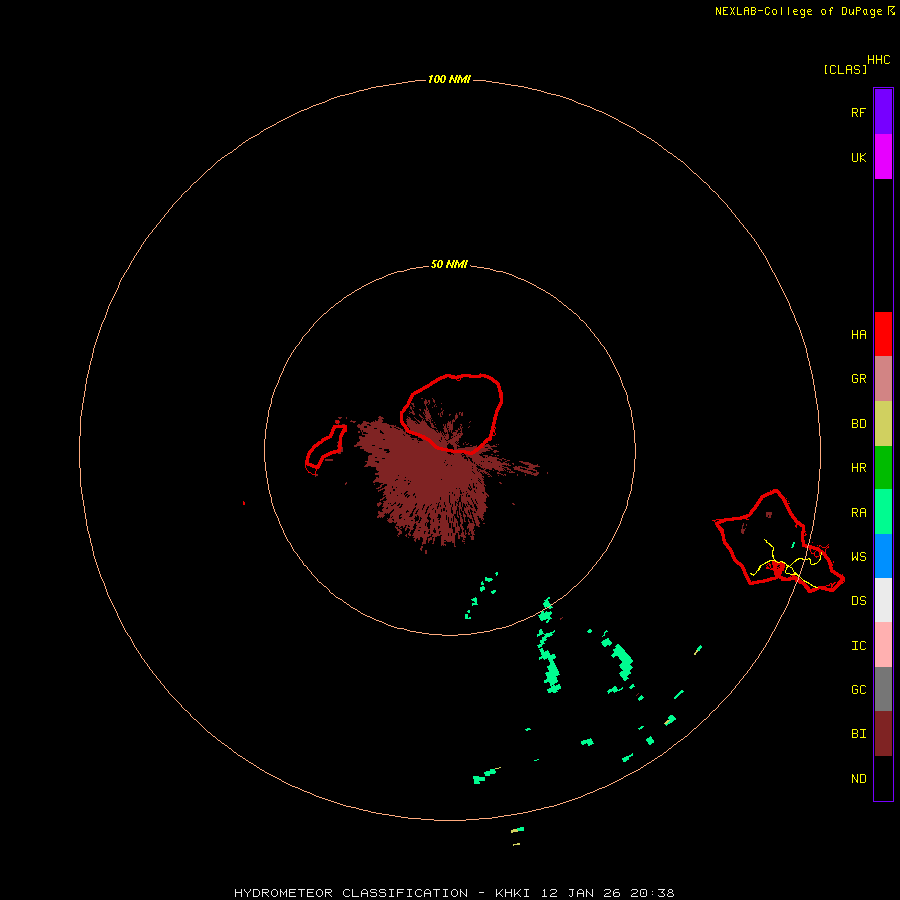Image resolution: width=900 pixels, height=900 pixels.
Task: Click the HHC product label
Action: 878,60
